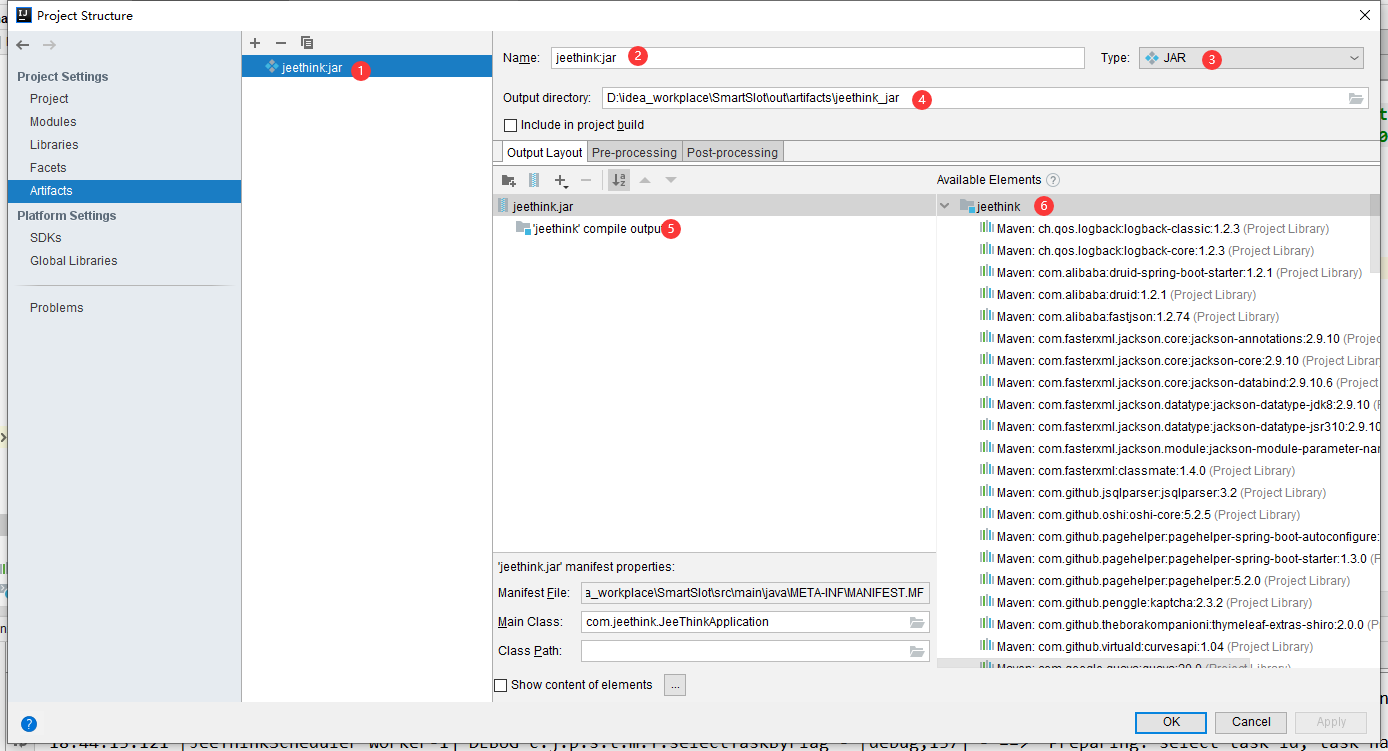This screenshot has width=1388, height=751.
Task: Open Global Libraries platform settings
Action: pos(74,261)
